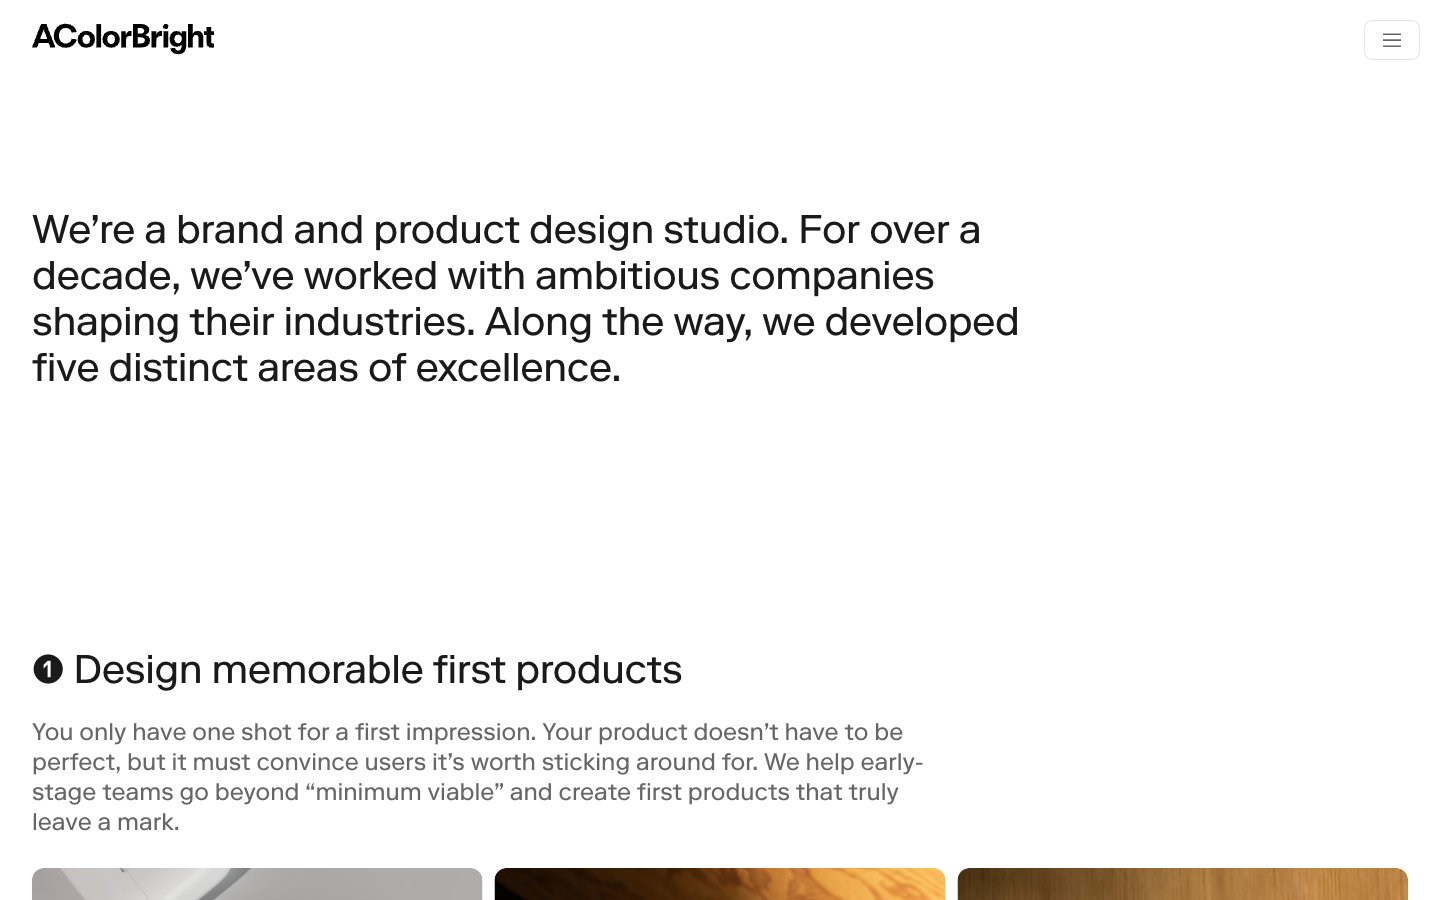Click the word "excellence." in hero text

click(x=518, y=368)
